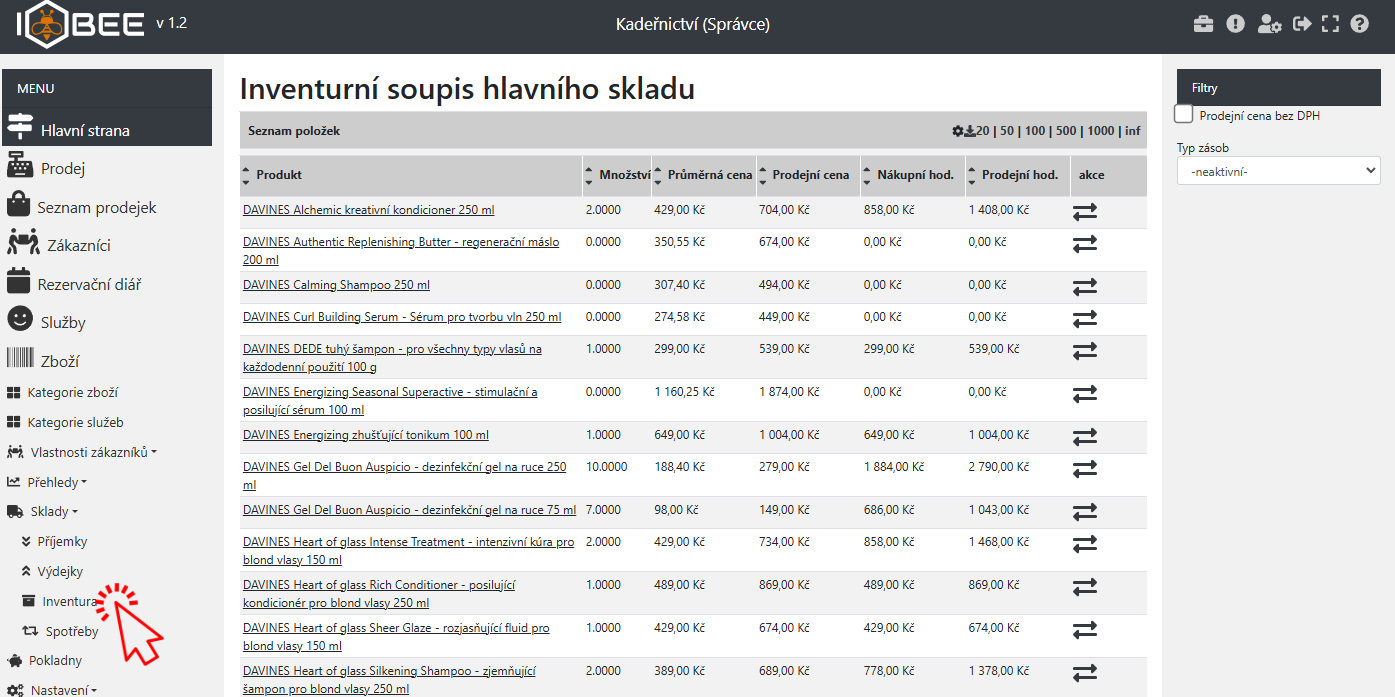This screenshot has height=697, width=1395.
Task: Open Gel Del Buon Auspicio 75 ml link
Action: coord(409,510)
